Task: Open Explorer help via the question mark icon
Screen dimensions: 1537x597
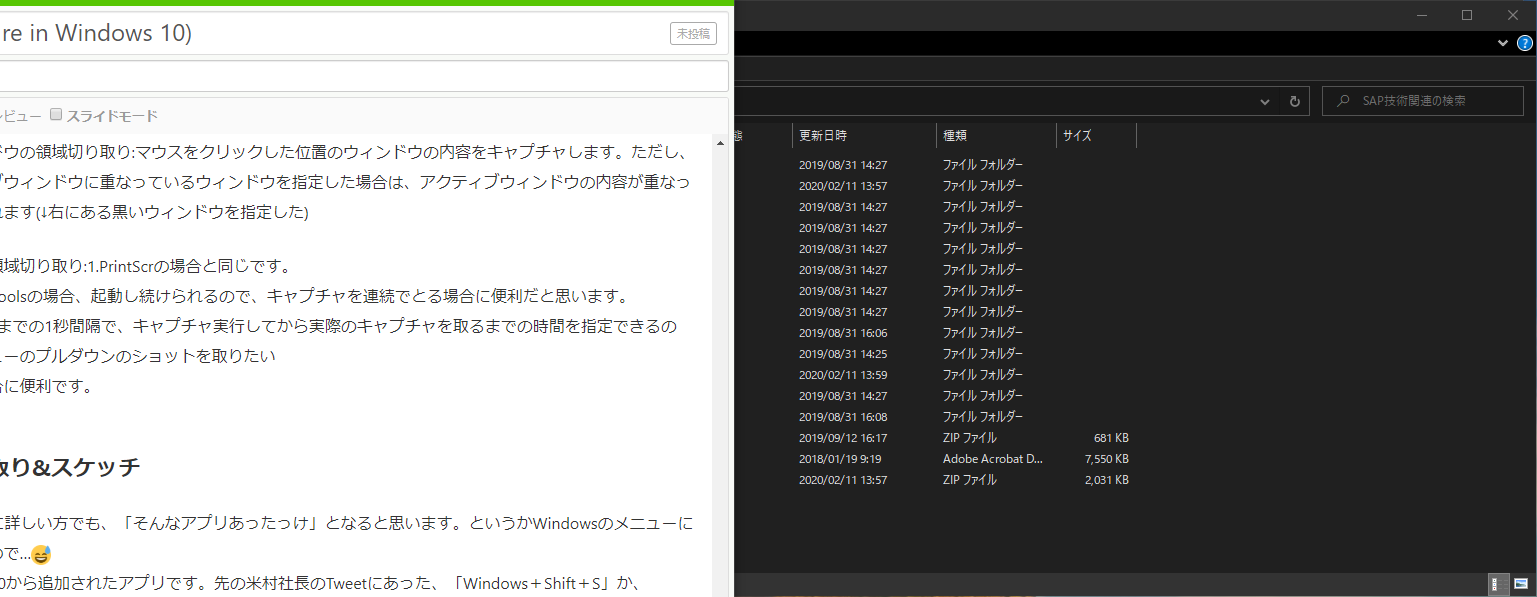Action: point(1524,42)
